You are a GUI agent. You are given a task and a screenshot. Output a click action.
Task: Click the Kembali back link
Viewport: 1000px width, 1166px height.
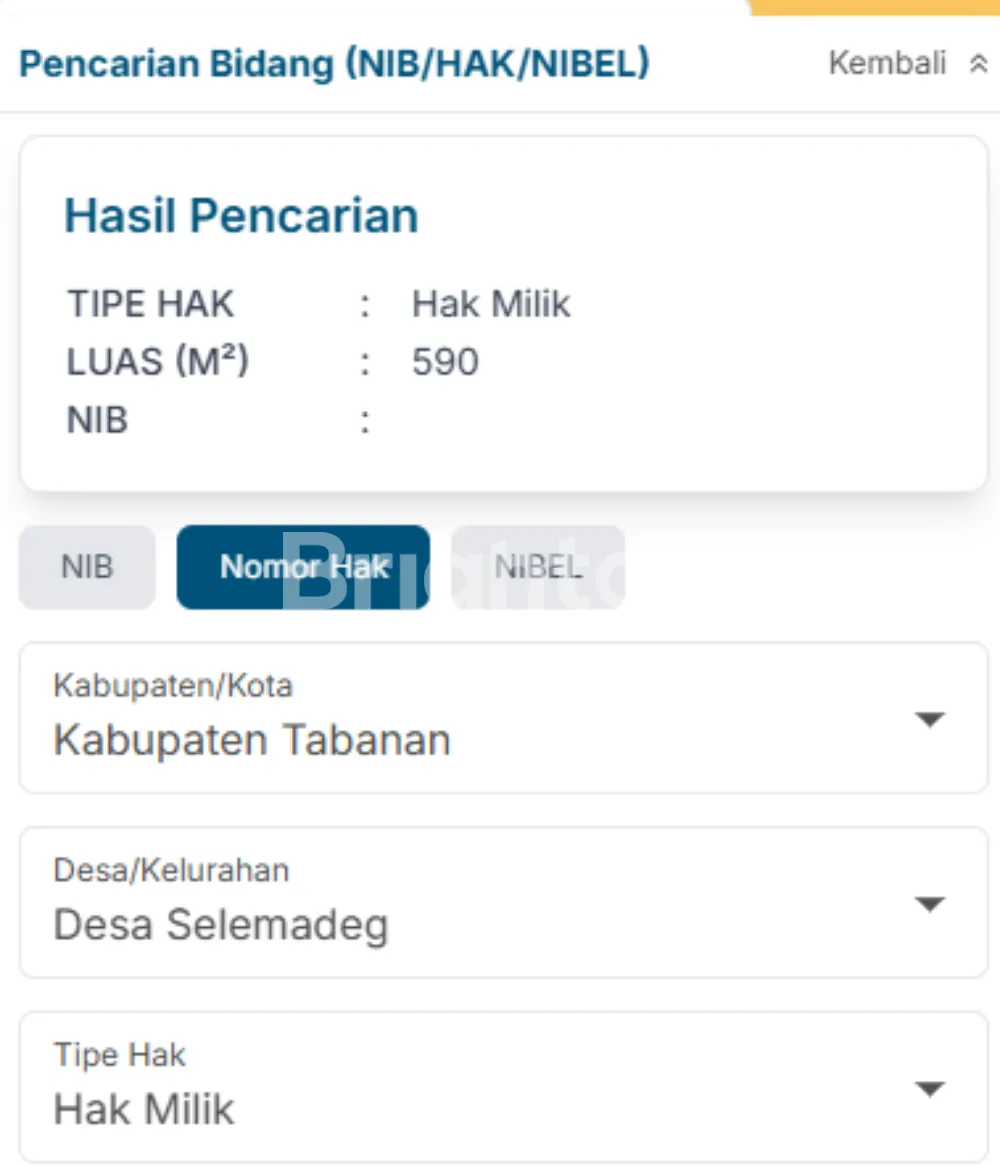point(887,64)
